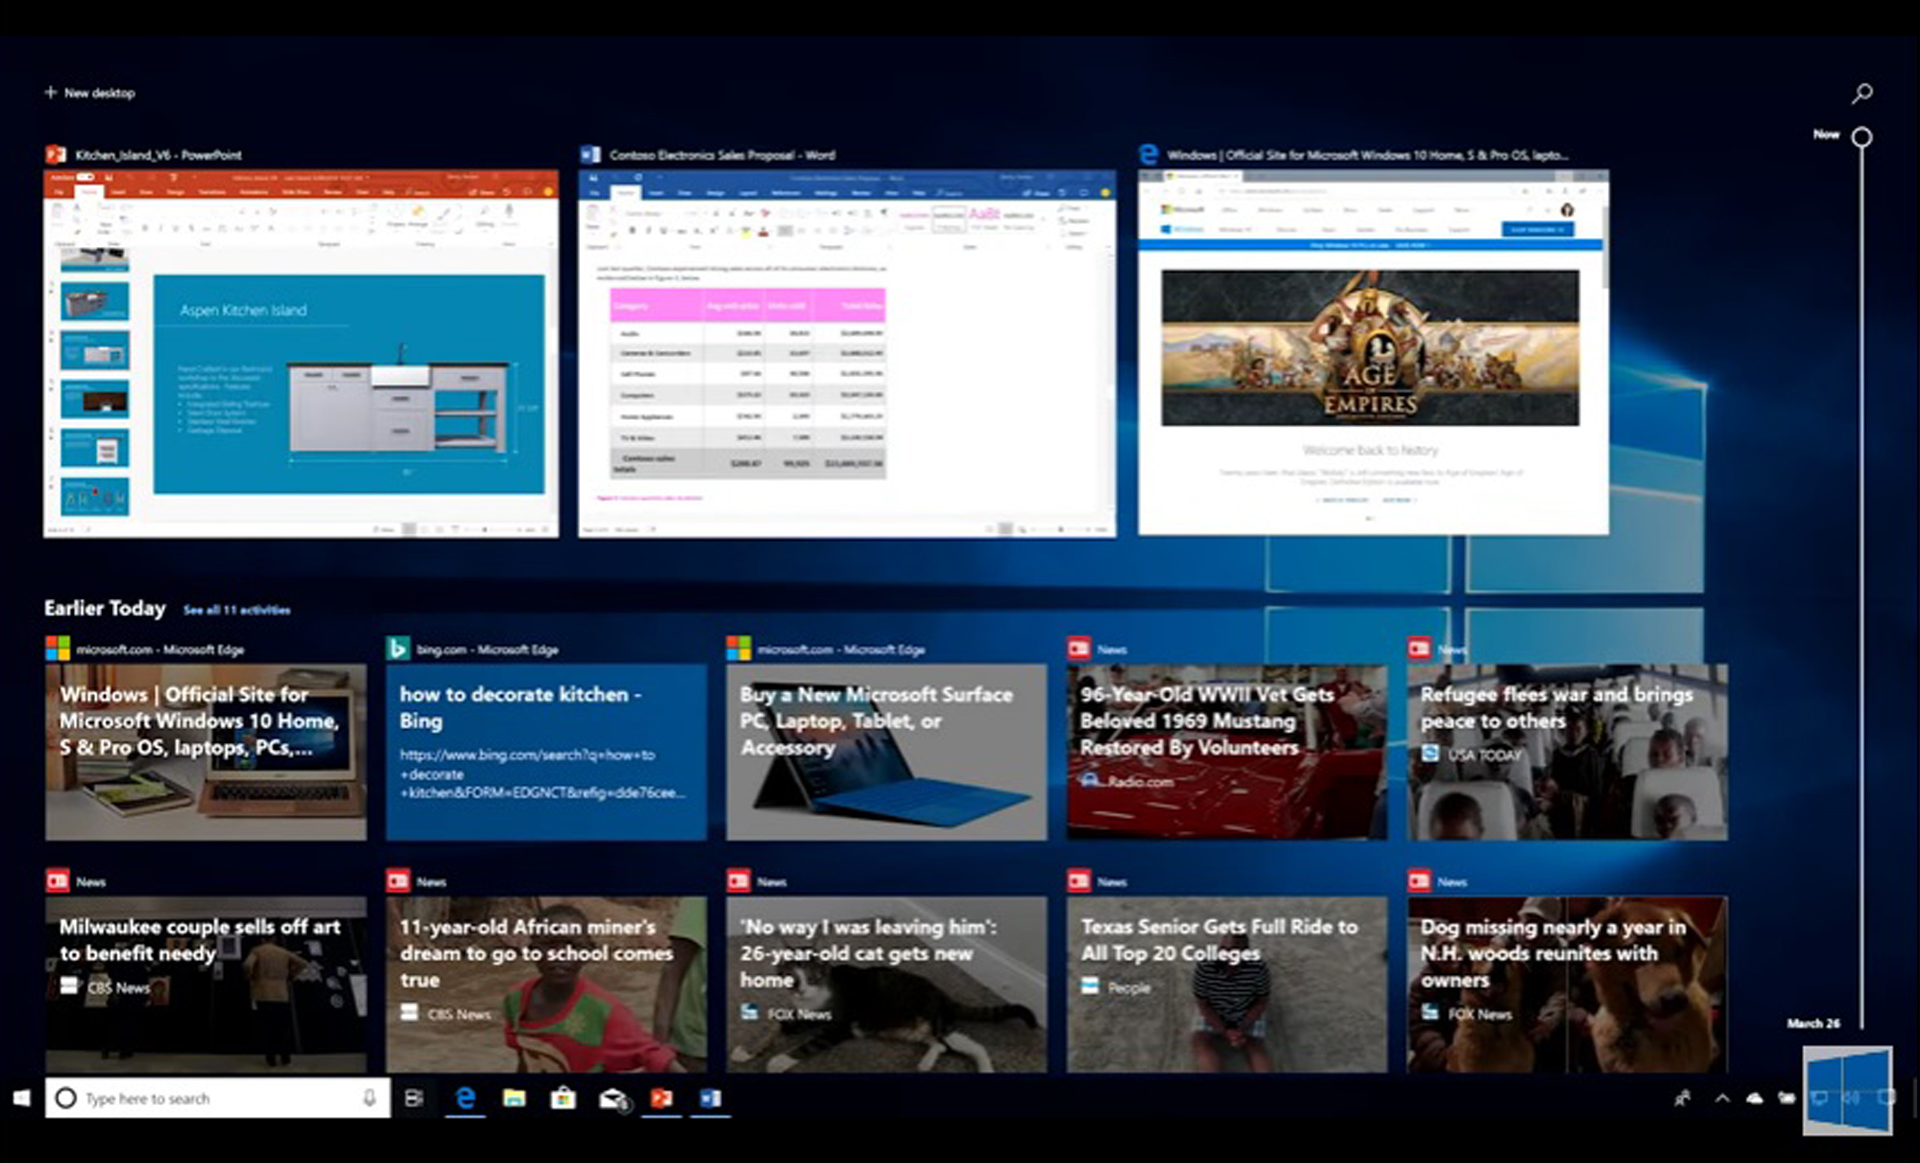This screenshot has width=1920, height=1163.
Task: Create a New desktop
Action: pos(90,92)
